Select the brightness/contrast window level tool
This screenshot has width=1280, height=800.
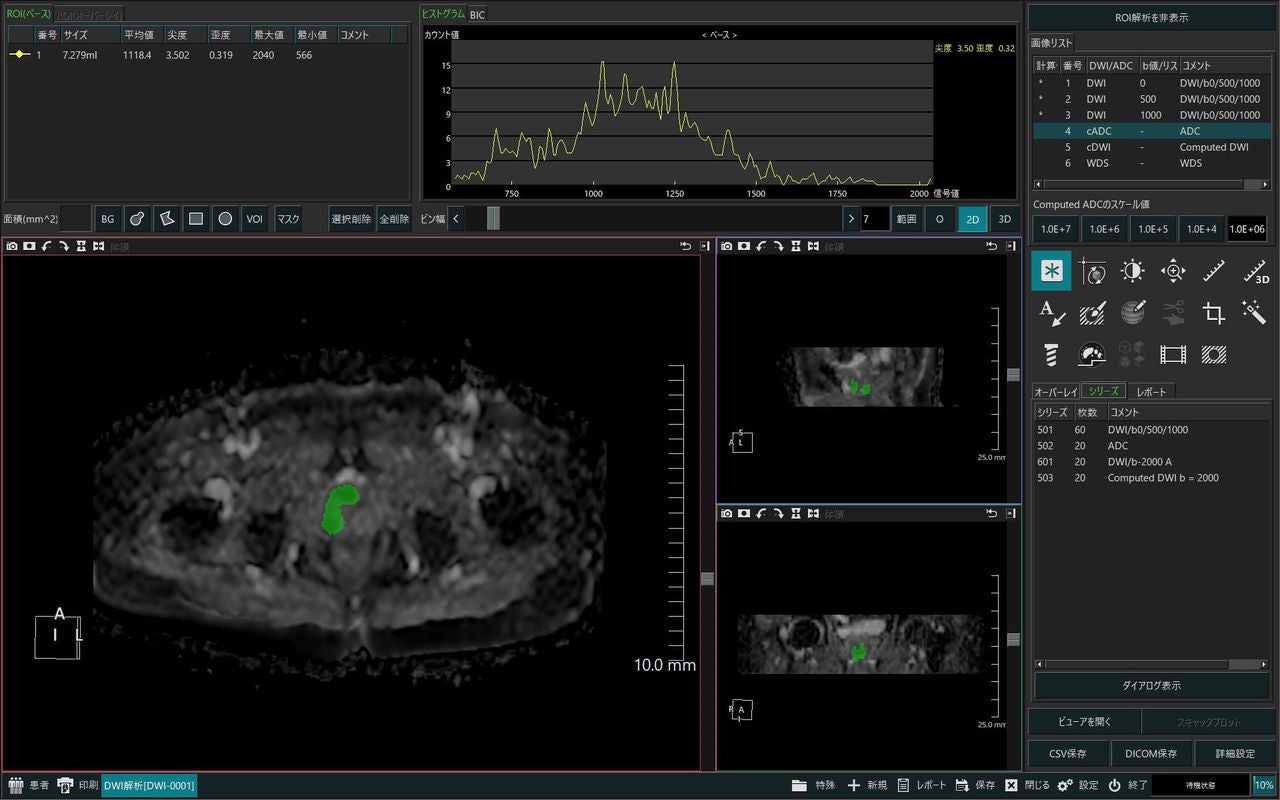click(1132, 271)
